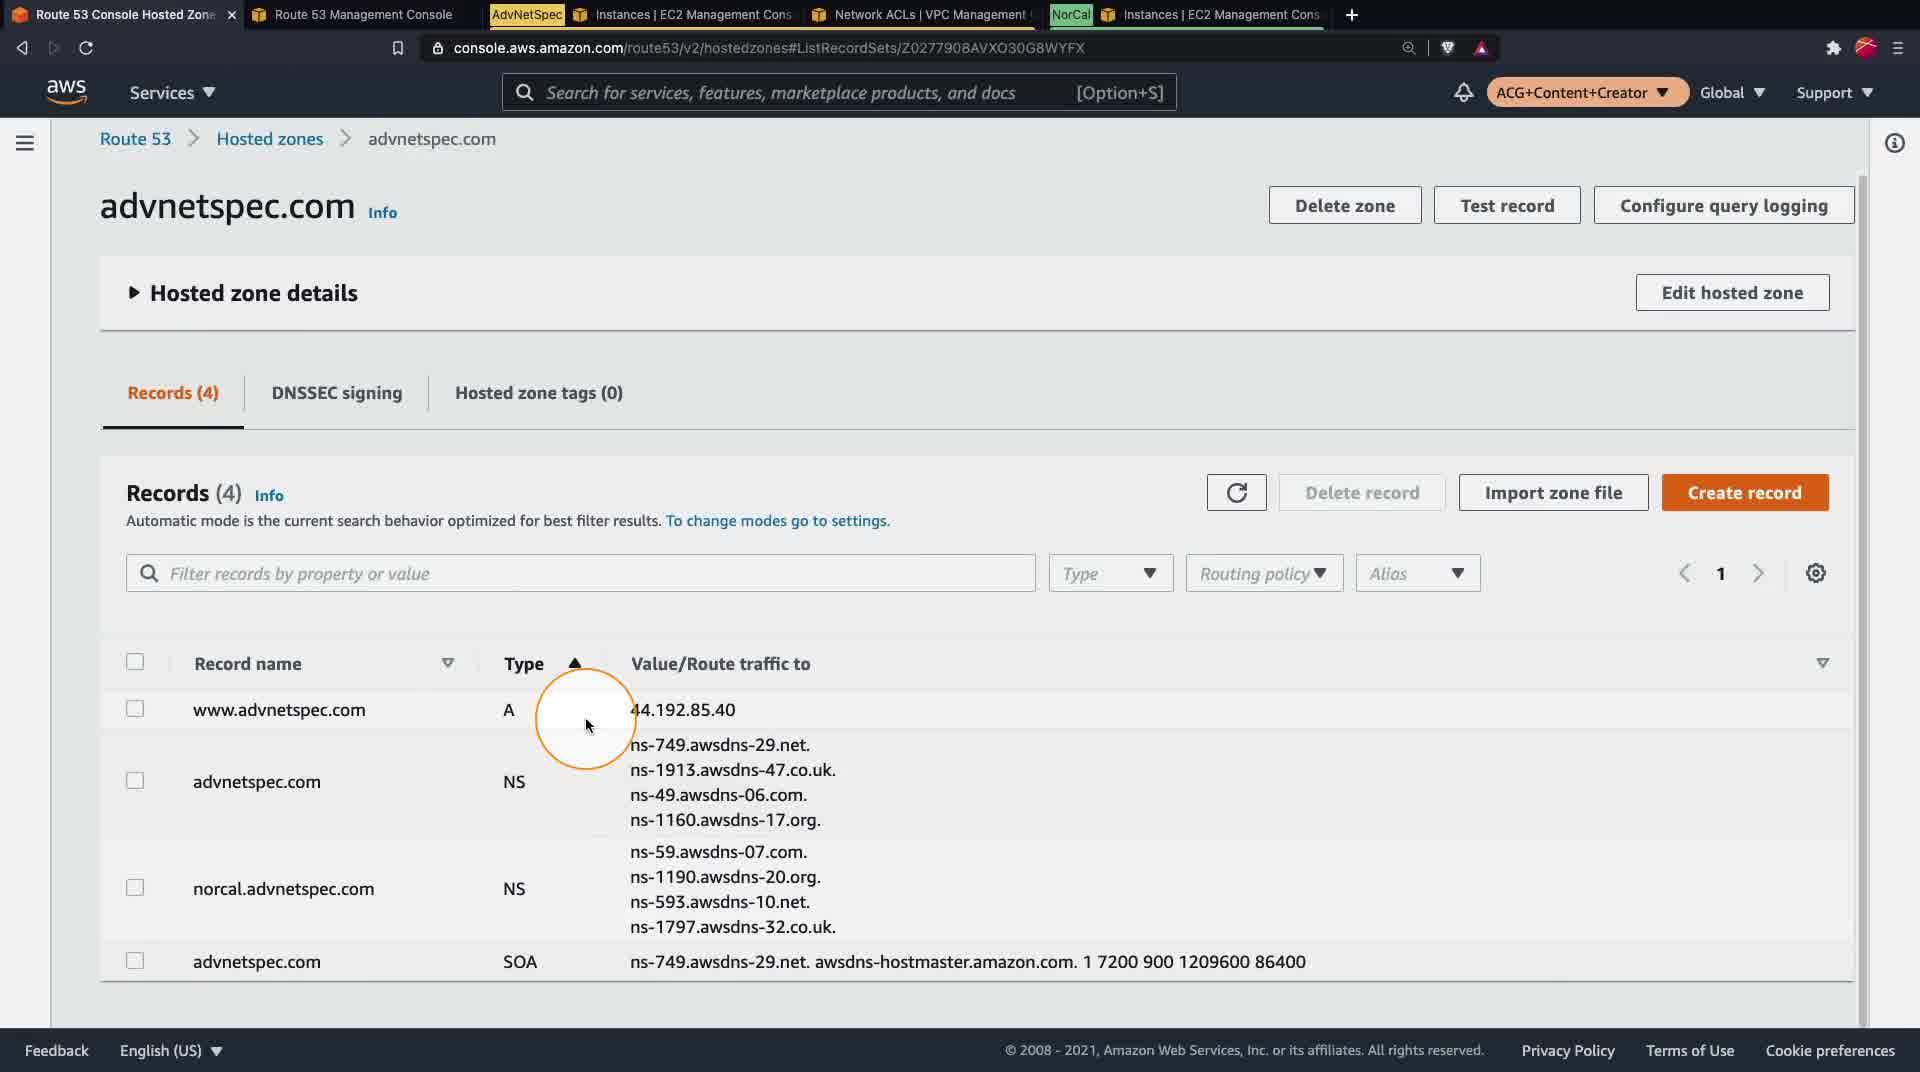Click the AWS services search box
The width and height of the screenshot is (1920, 1072).
pyautogui.click(x=839, y=93)
